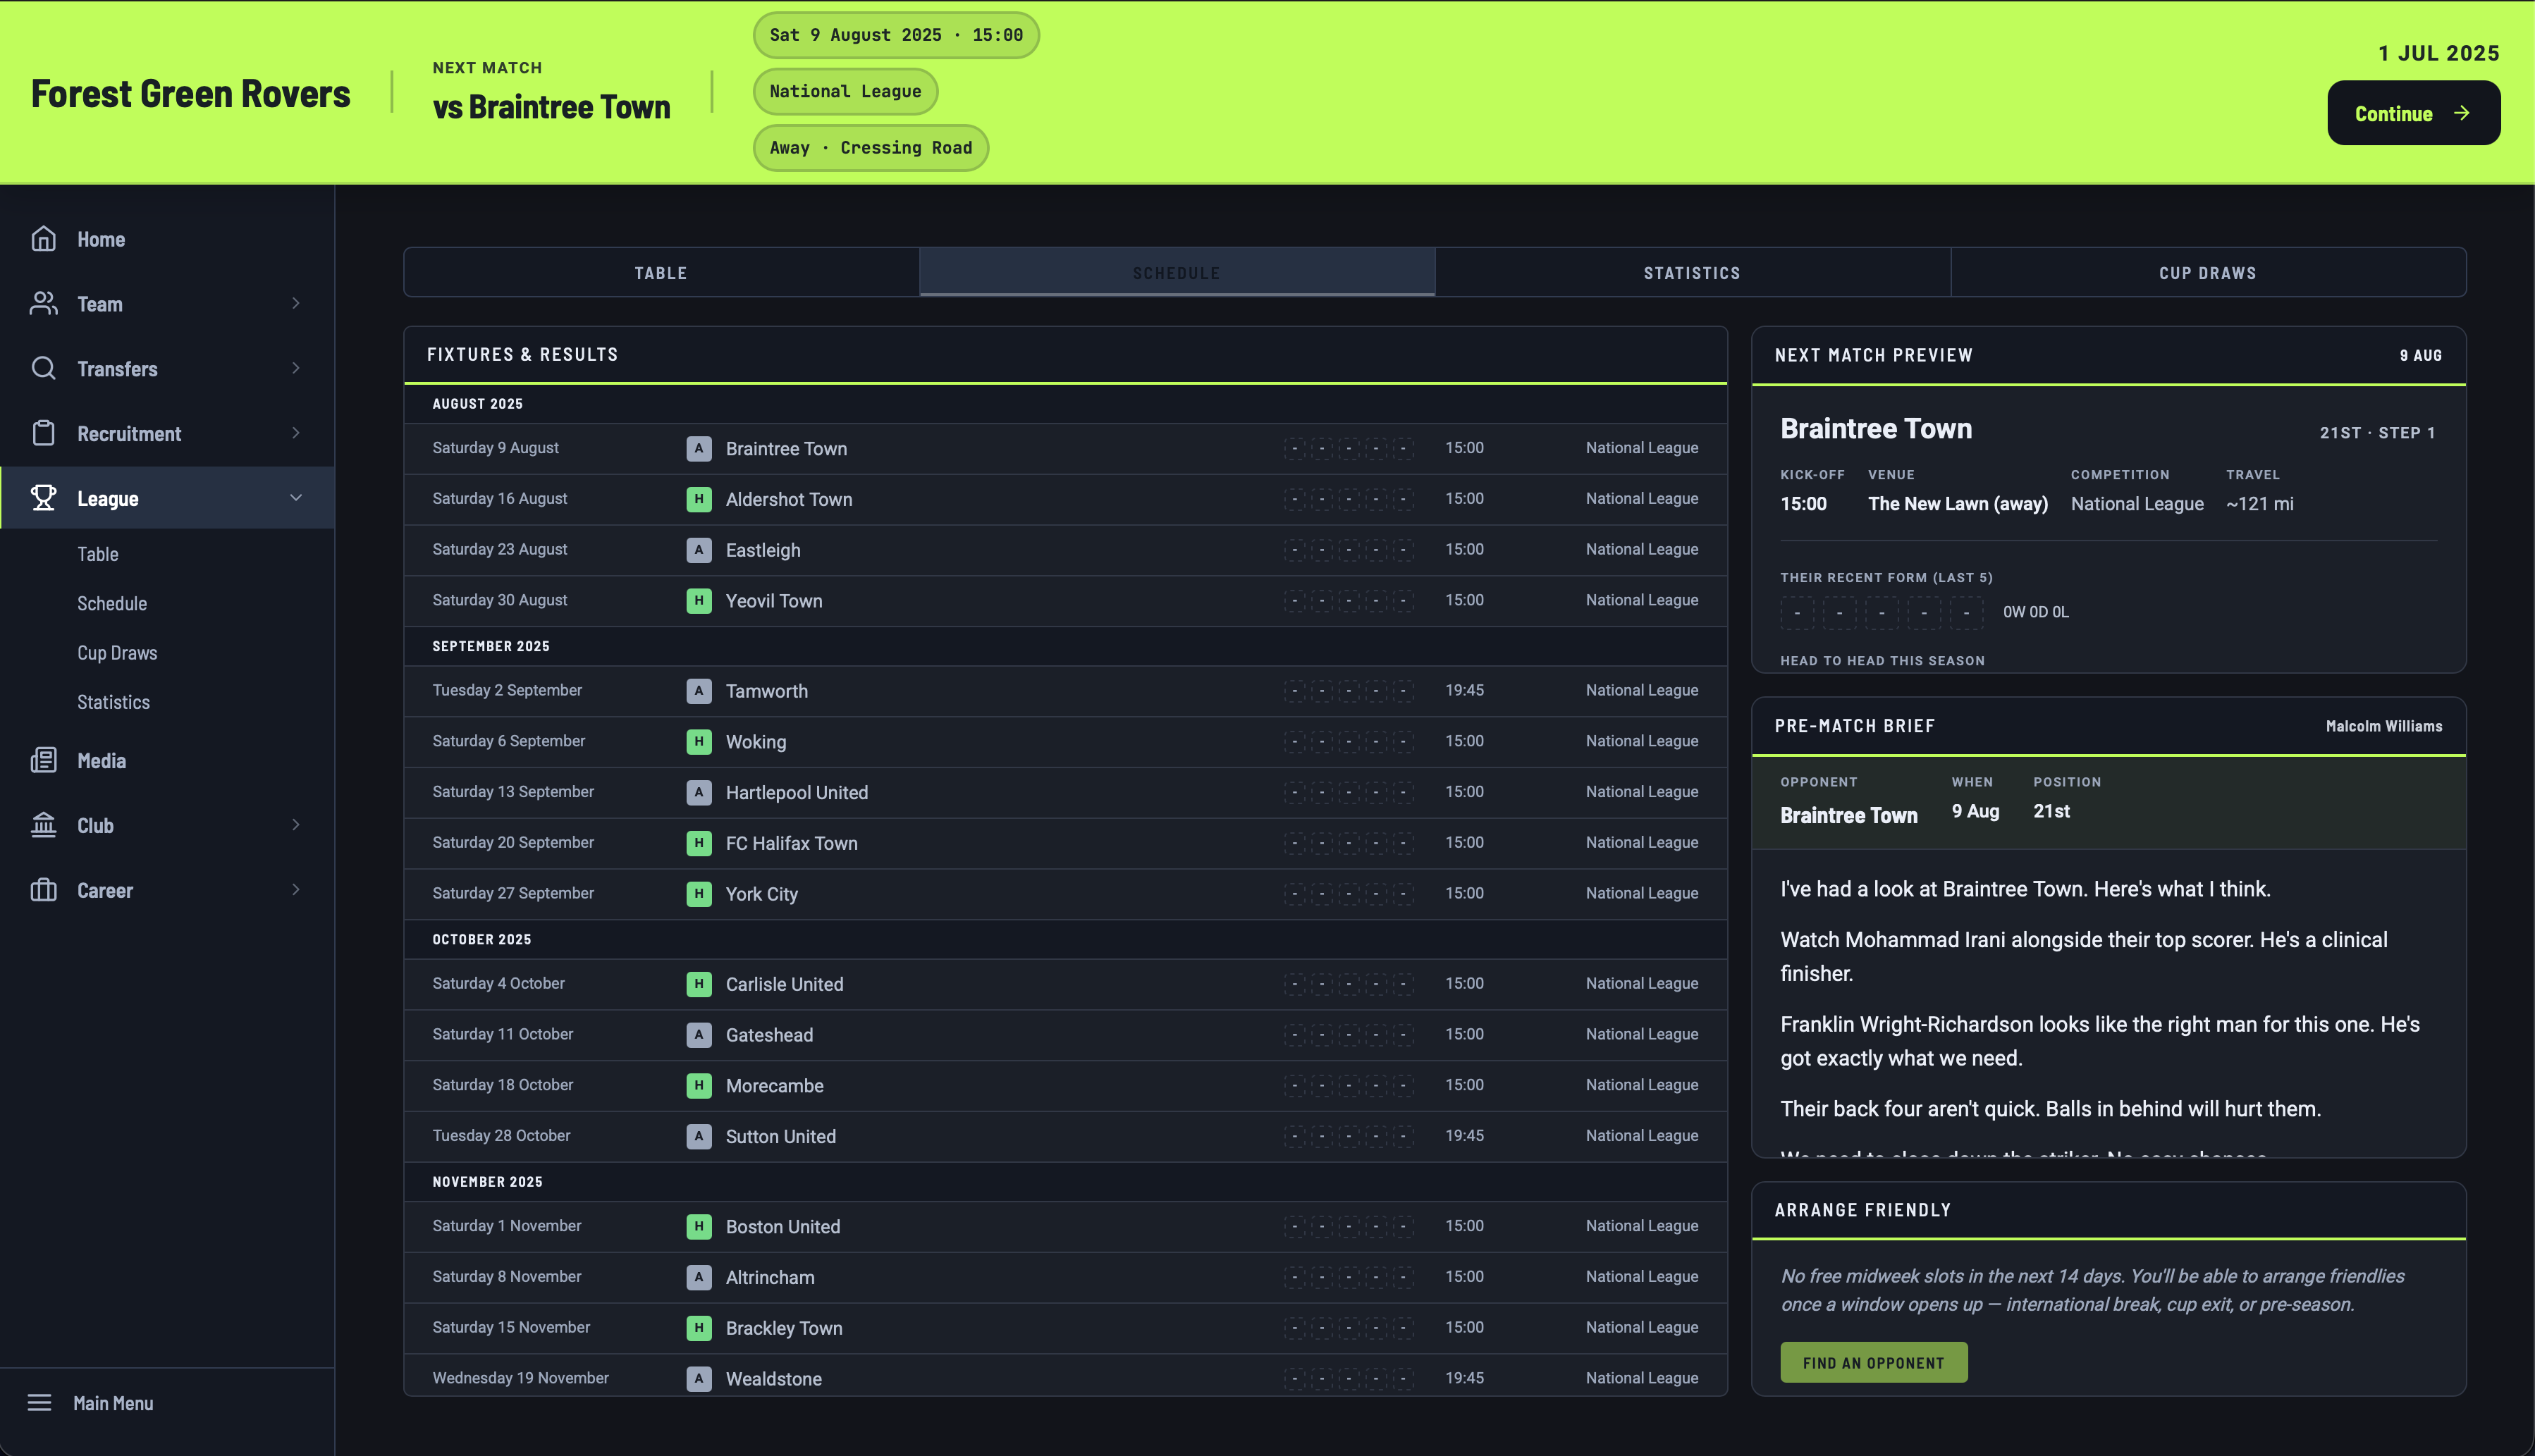The image size is (2535, 1456).
Task: Click the Away Cressing Road pill
Action: (x=870, y=147)
